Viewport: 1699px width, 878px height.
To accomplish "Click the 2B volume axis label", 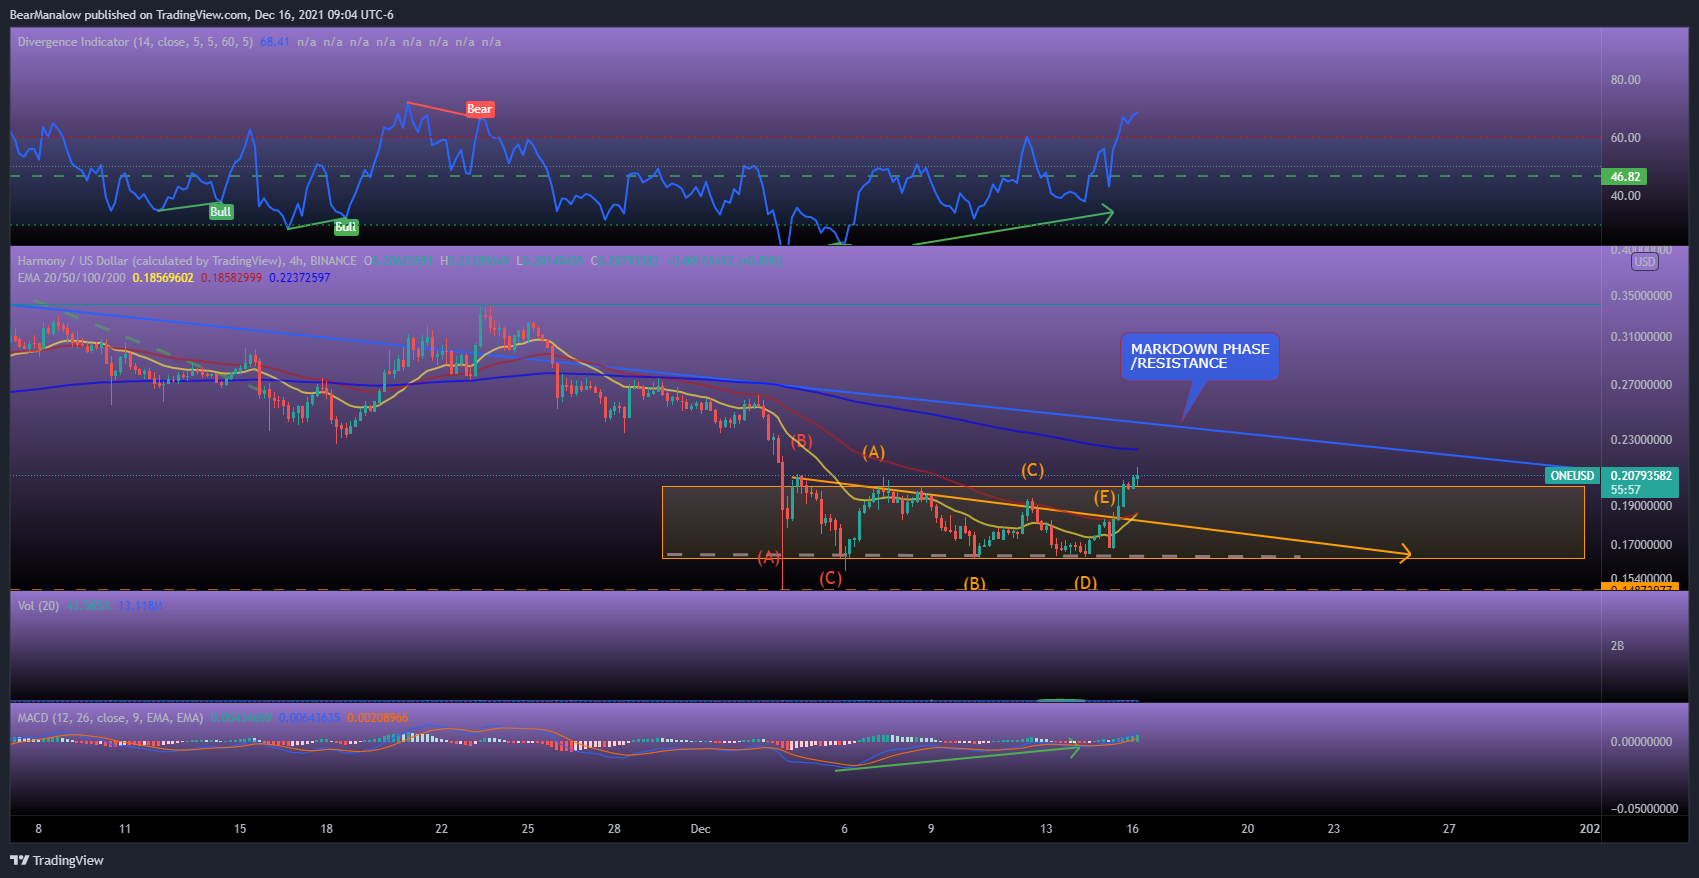I will [1617, 646].
